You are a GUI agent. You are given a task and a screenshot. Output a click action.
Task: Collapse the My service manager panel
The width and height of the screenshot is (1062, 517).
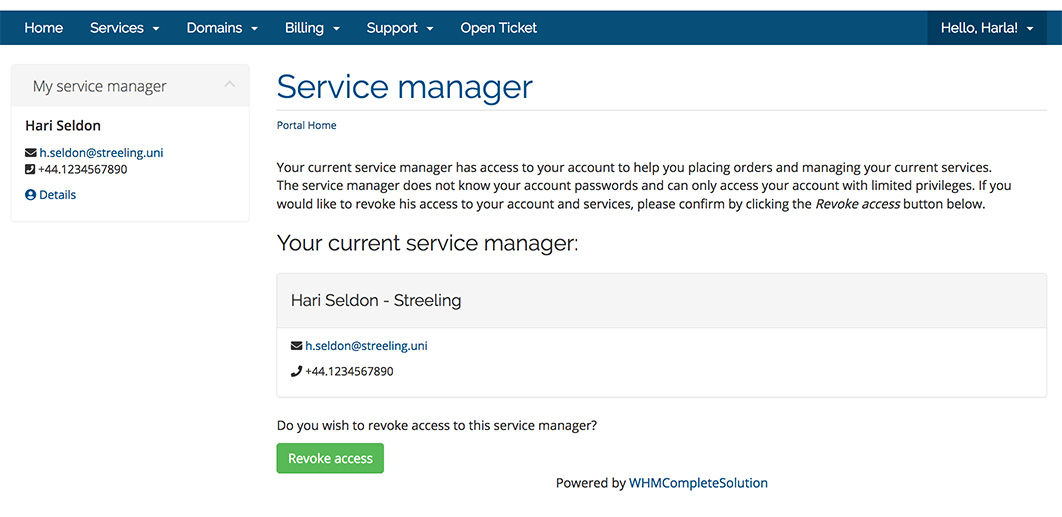[229, 85]
